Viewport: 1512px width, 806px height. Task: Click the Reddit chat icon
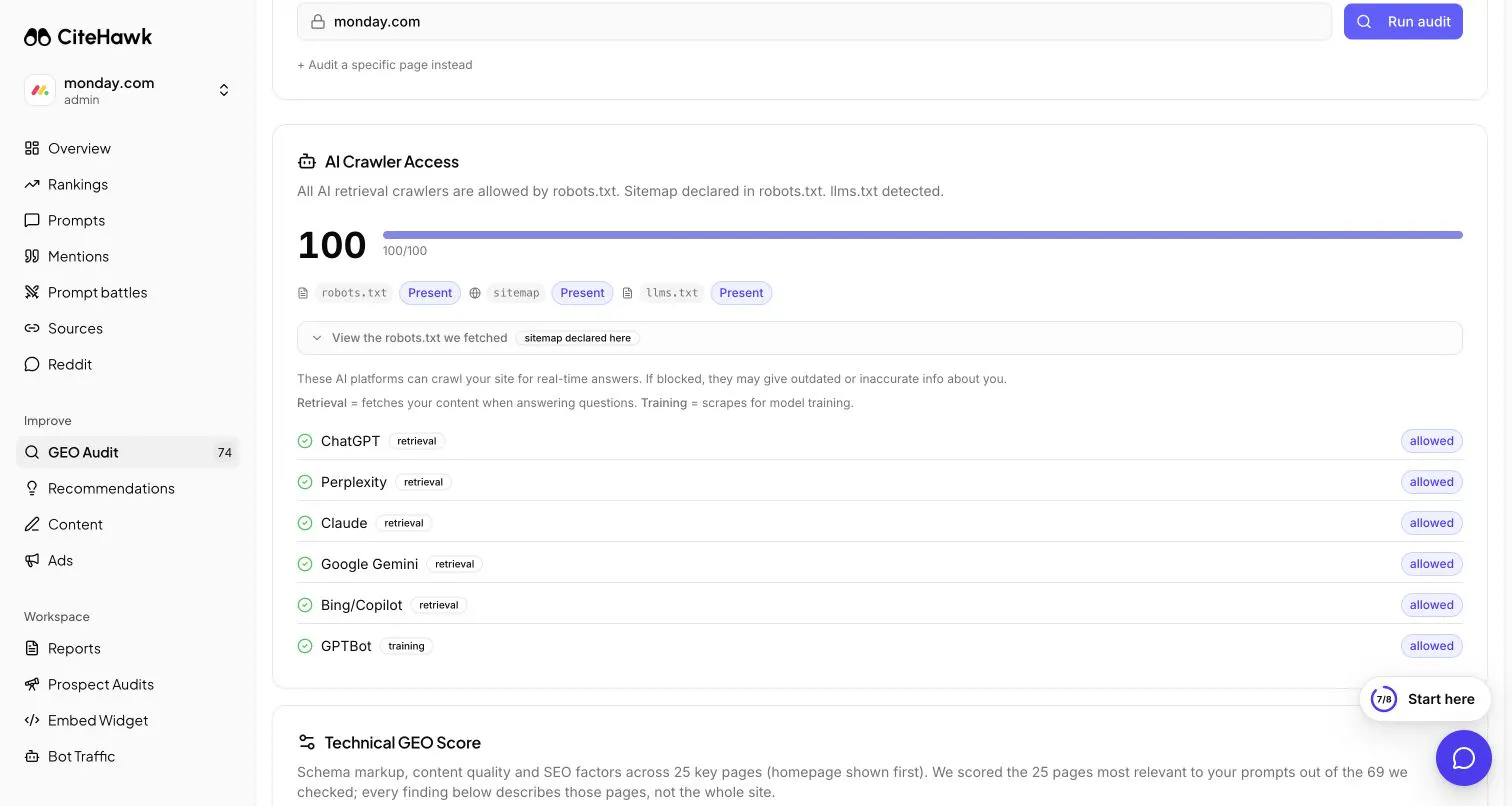tap(32, 364)
